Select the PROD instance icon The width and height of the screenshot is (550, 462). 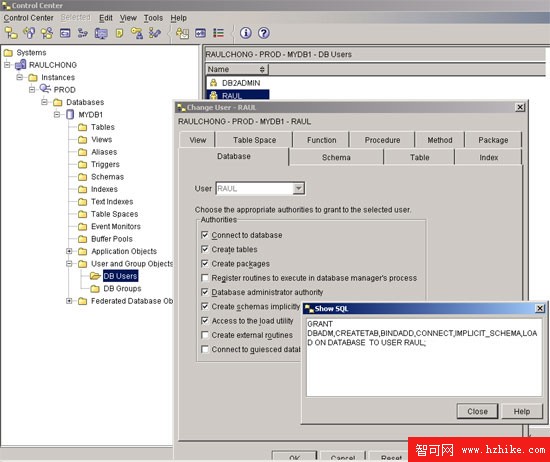pos(45,89)
